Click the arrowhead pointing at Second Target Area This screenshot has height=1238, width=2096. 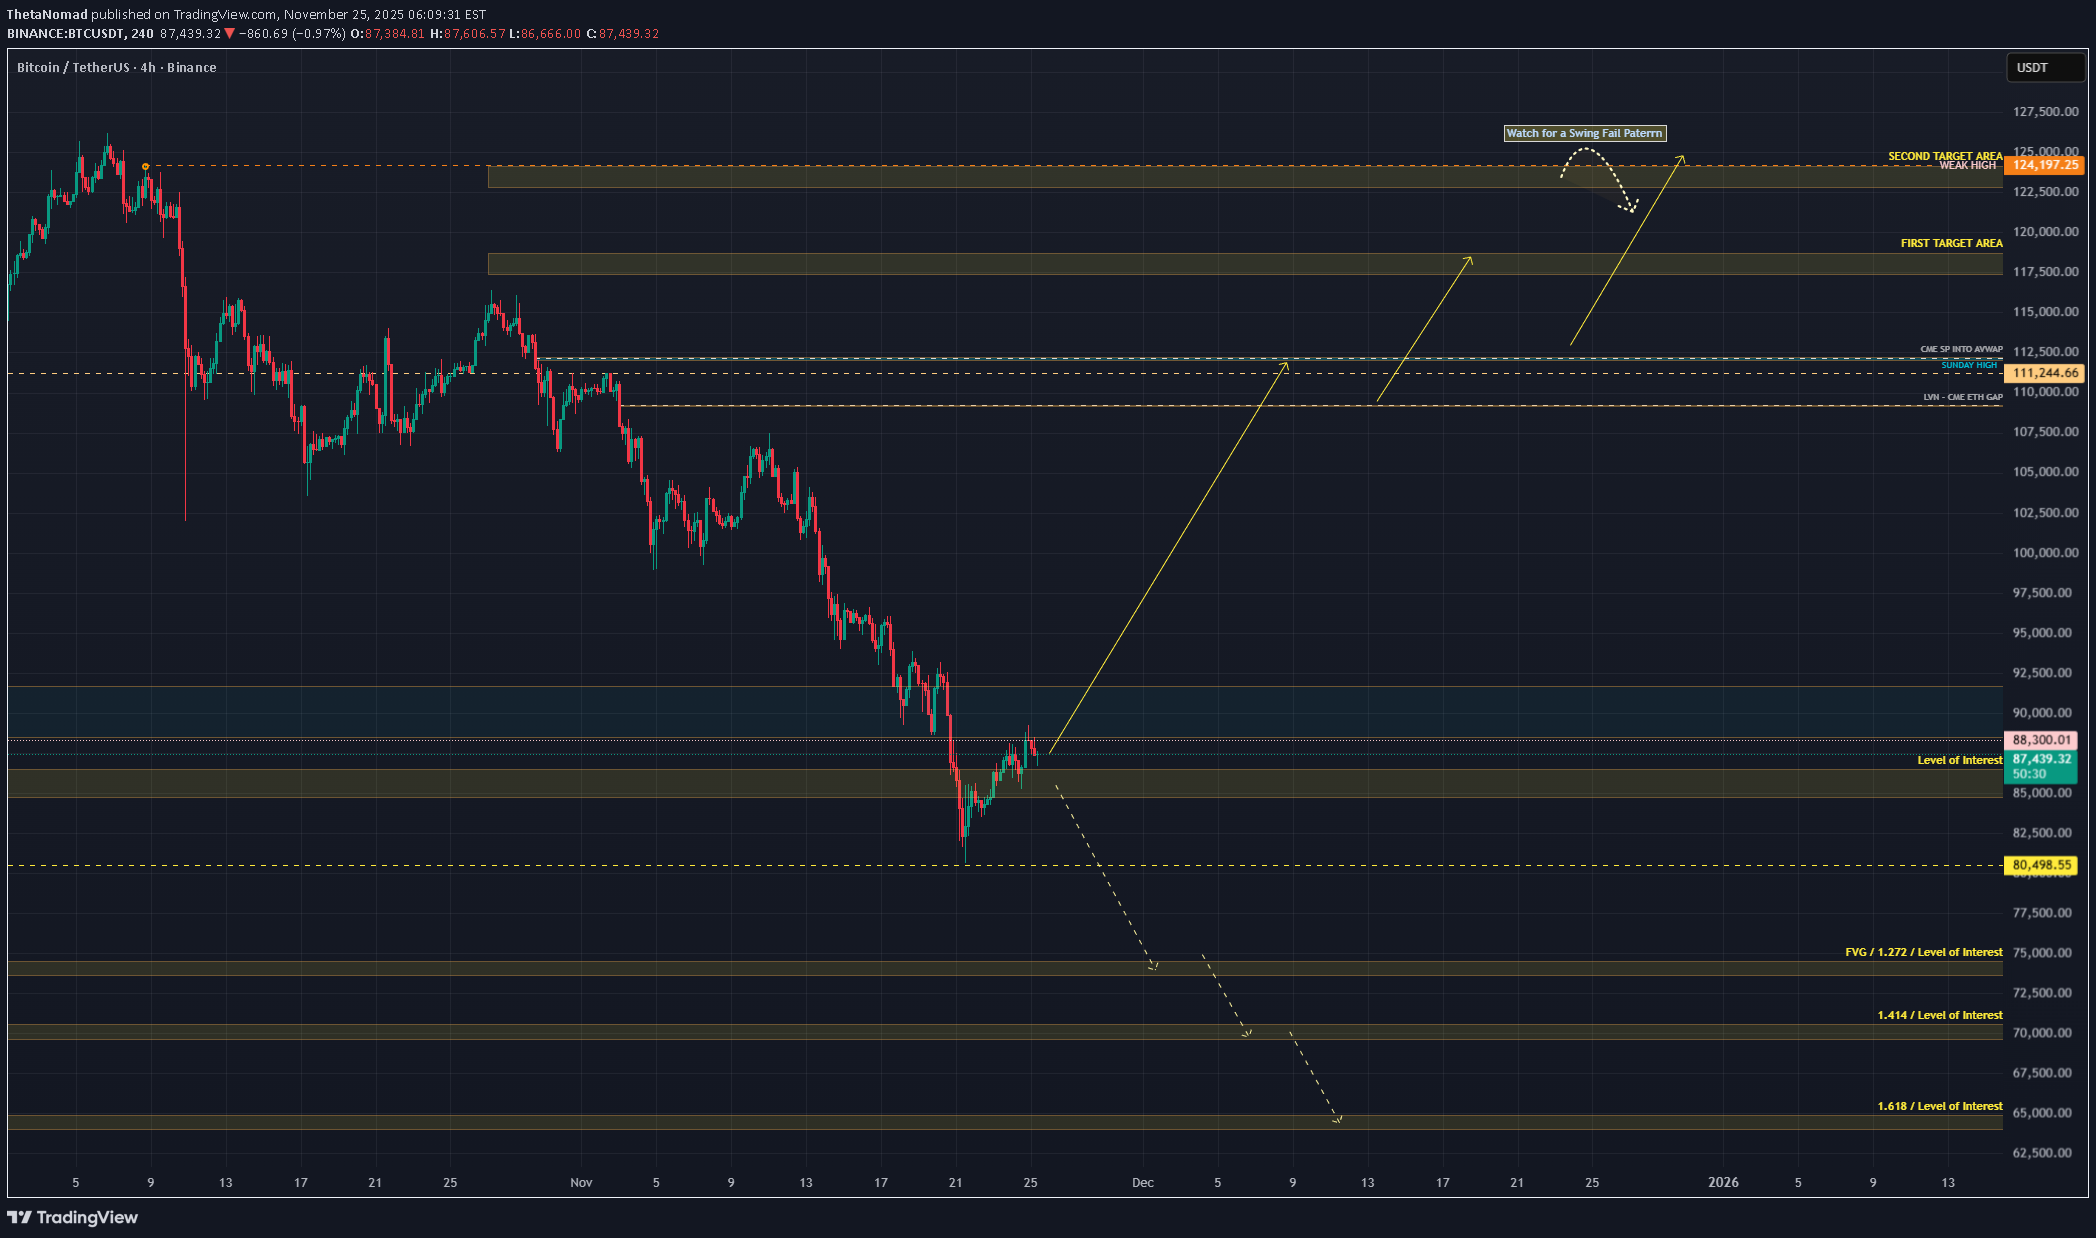[x=1682, y=157]
